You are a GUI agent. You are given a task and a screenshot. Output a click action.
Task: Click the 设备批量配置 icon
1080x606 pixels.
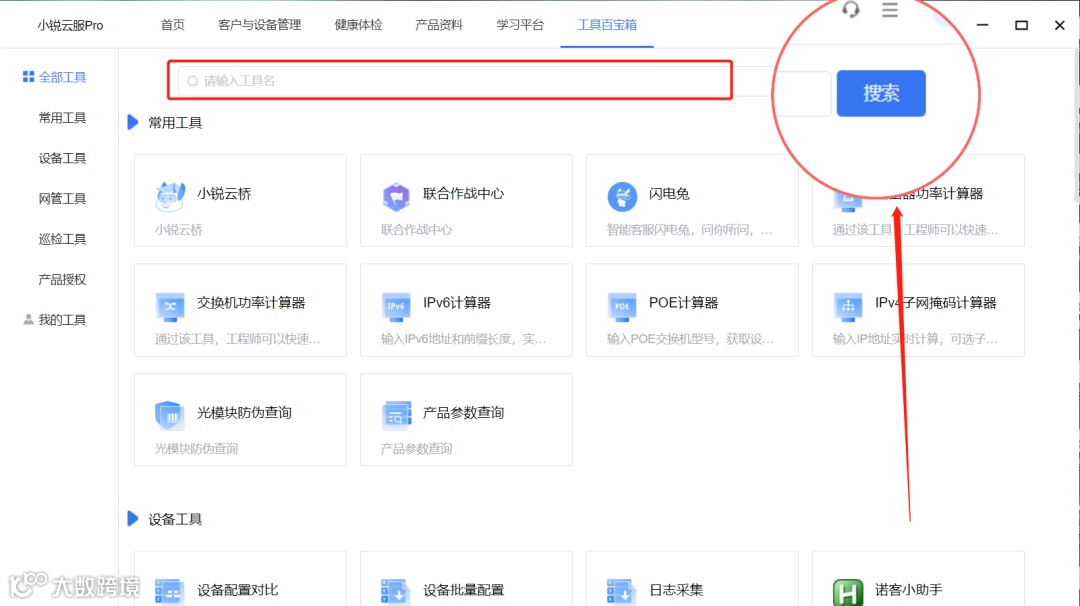[x=396, y=592]
